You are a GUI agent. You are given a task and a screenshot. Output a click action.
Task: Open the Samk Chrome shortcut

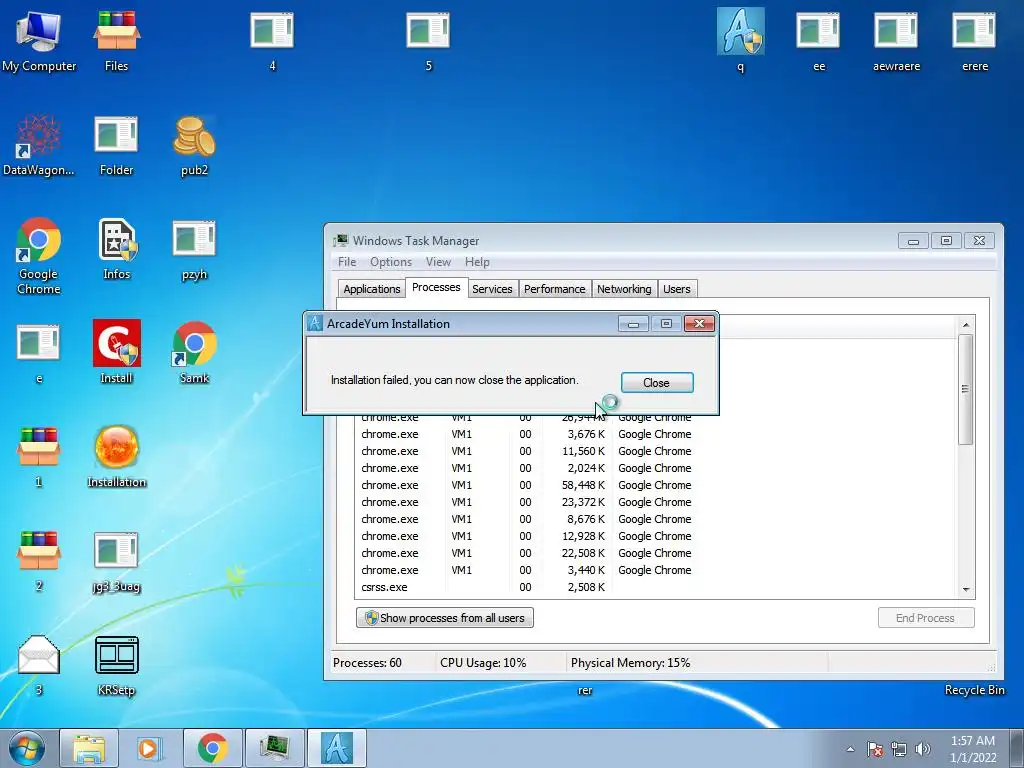[194, 353]
